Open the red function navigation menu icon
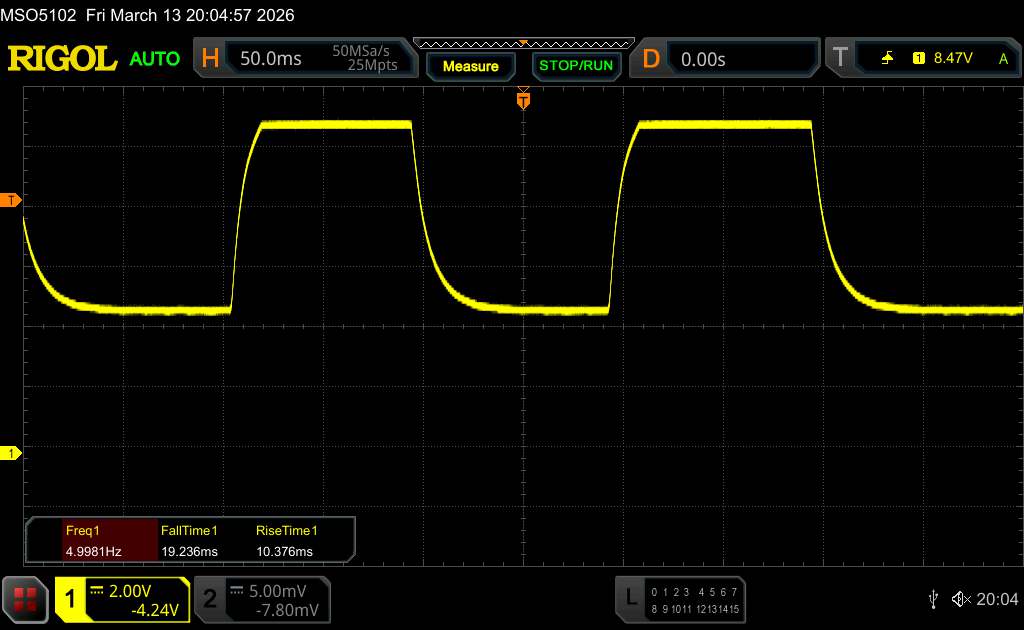The width and height of the screenshot is (1024, 630). pyautogui.click(x=26, y=599)
